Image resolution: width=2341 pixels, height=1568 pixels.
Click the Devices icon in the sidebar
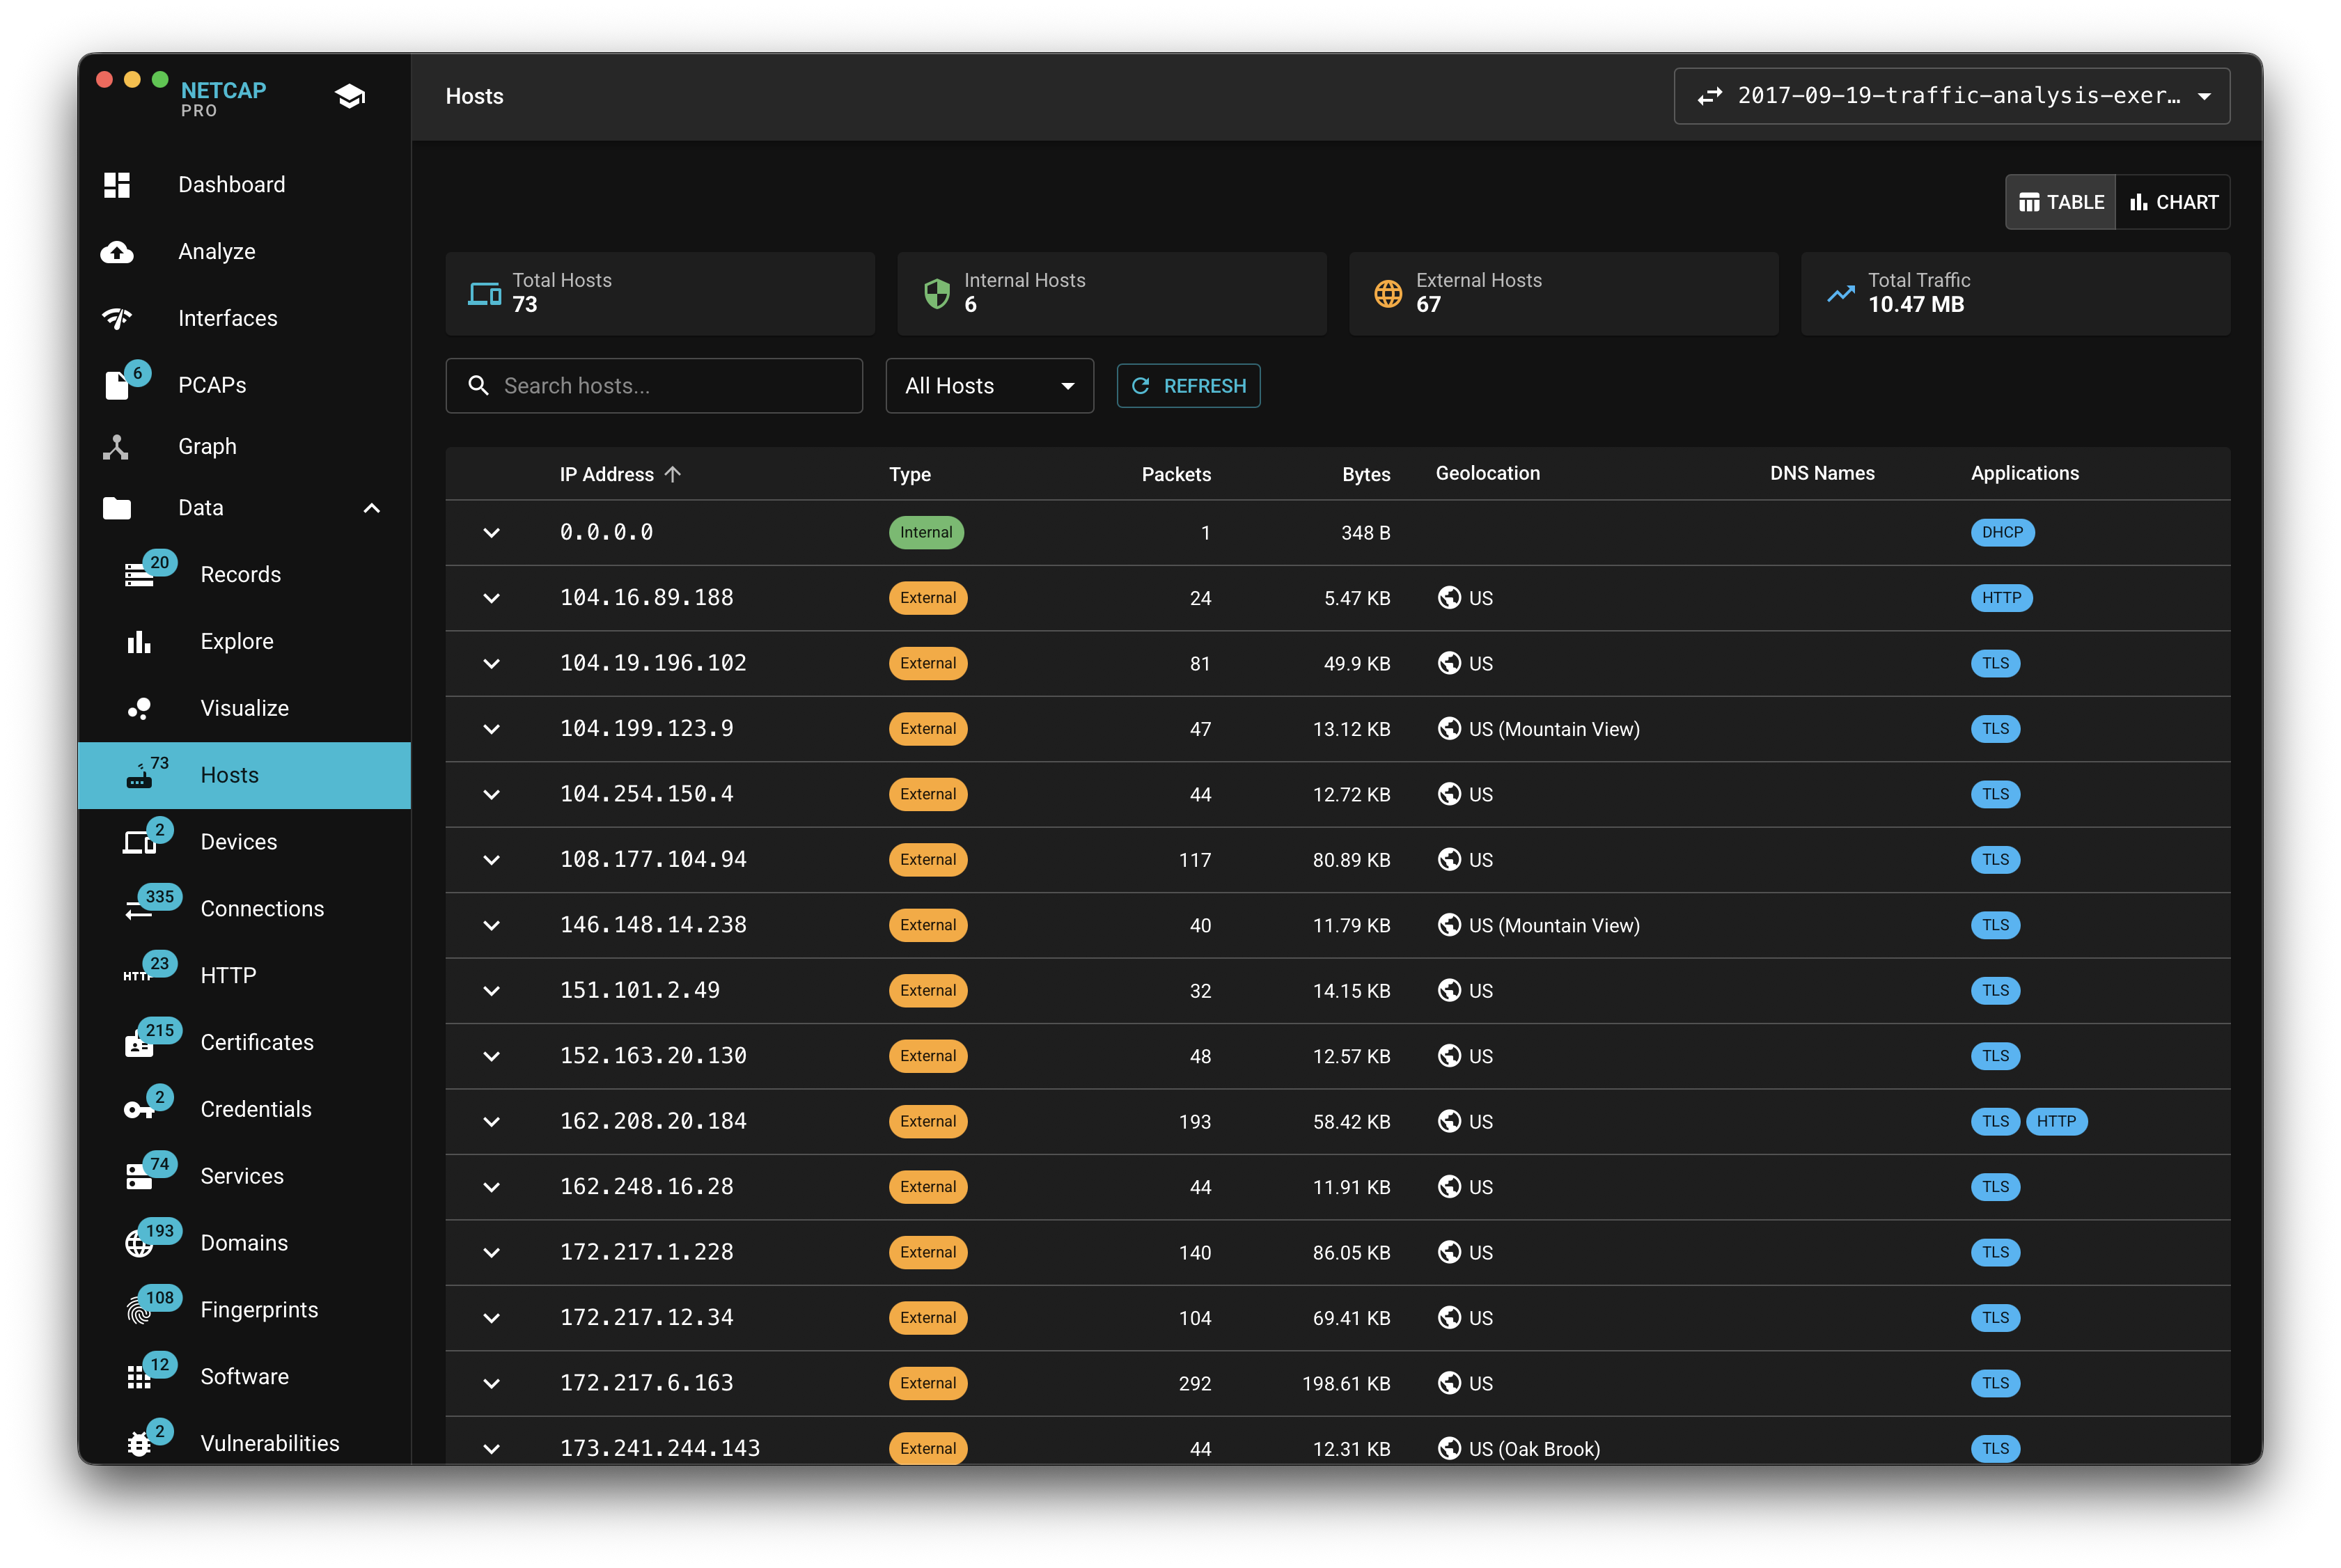(x=139, y=842)
